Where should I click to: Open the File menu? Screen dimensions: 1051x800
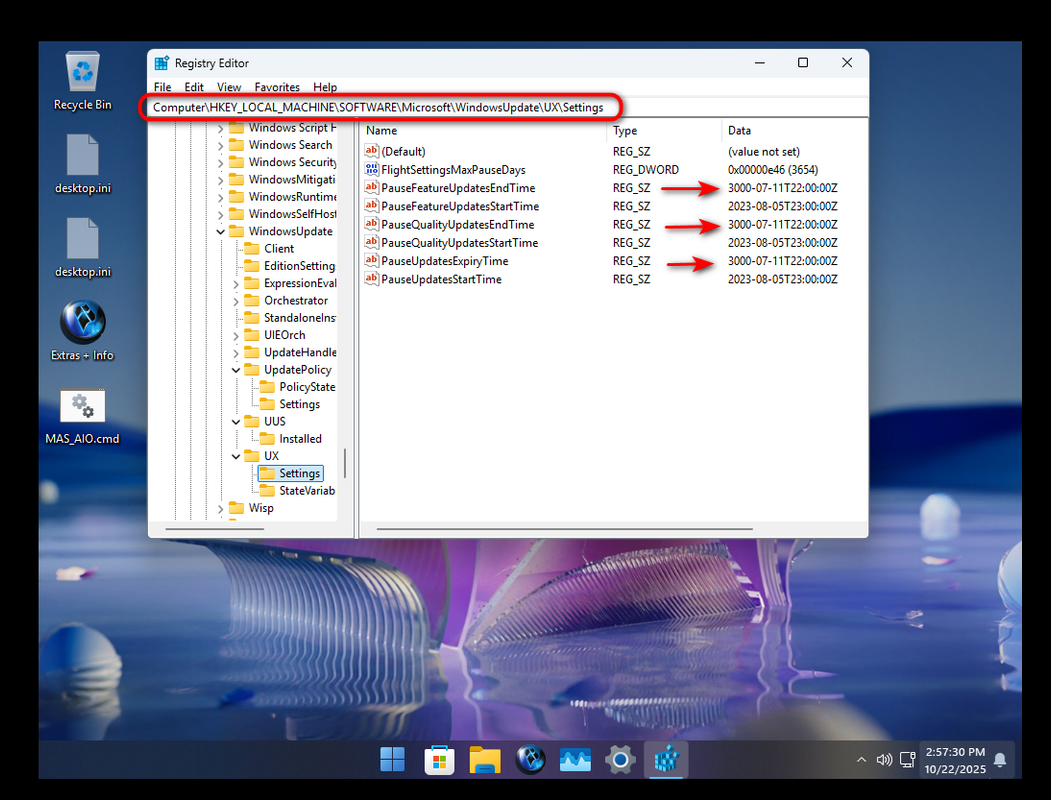click(162, 87)
